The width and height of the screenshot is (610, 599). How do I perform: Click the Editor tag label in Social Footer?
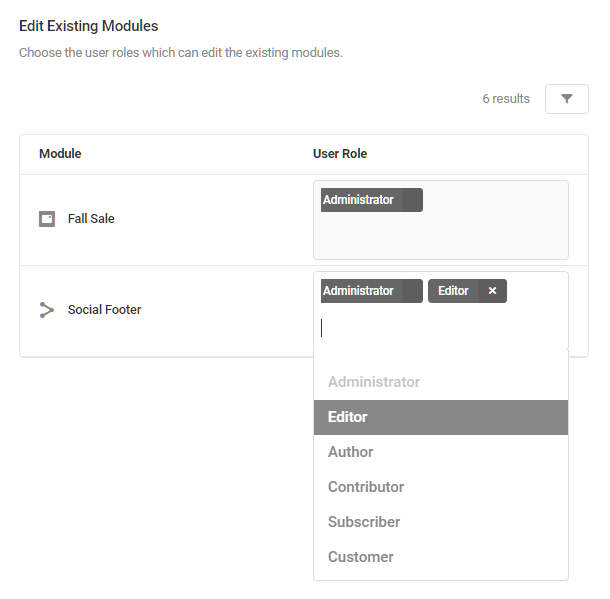(x=453, y=291)
